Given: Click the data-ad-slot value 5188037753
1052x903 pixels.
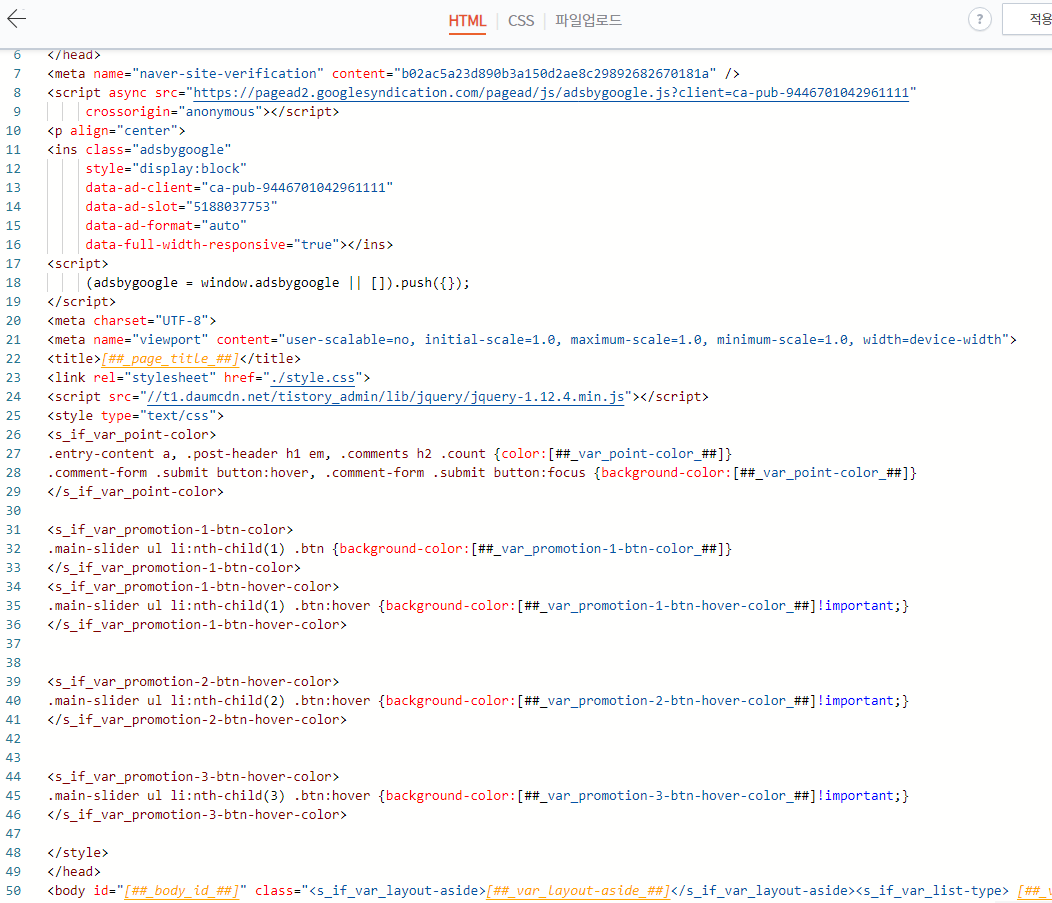Looking at the screenshot, I should click(231, 207).
